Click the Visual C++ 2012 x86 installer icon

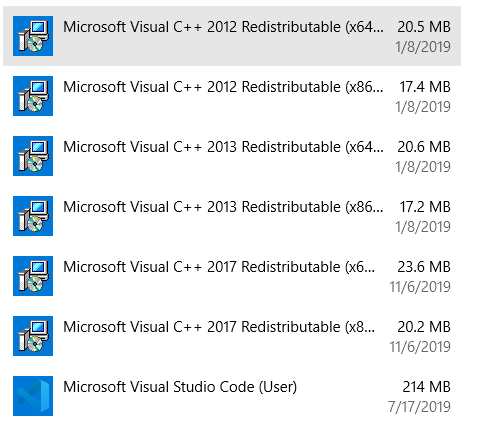[33, 96]
